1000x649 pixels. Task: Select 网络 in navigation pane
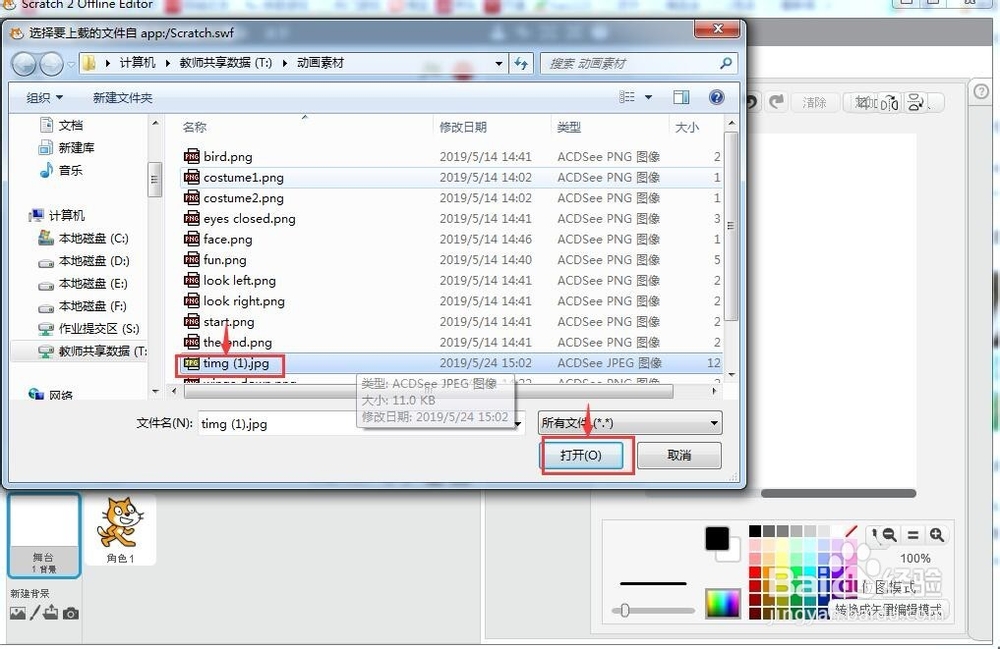click(51, 395)
